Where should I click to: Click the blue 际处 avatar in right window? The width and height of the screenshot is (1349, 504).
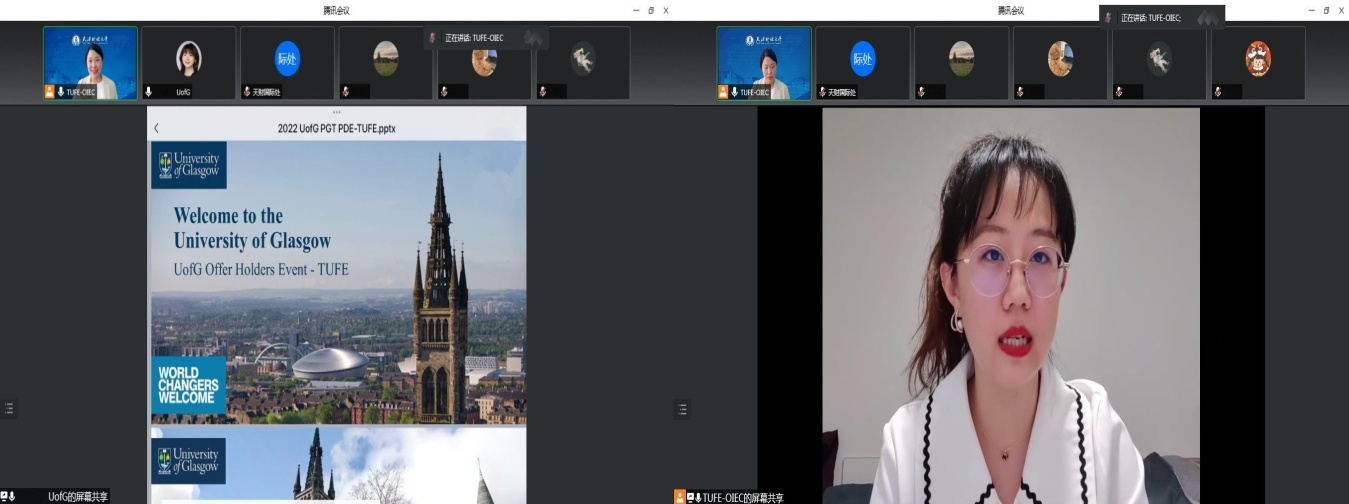point(862,59)
